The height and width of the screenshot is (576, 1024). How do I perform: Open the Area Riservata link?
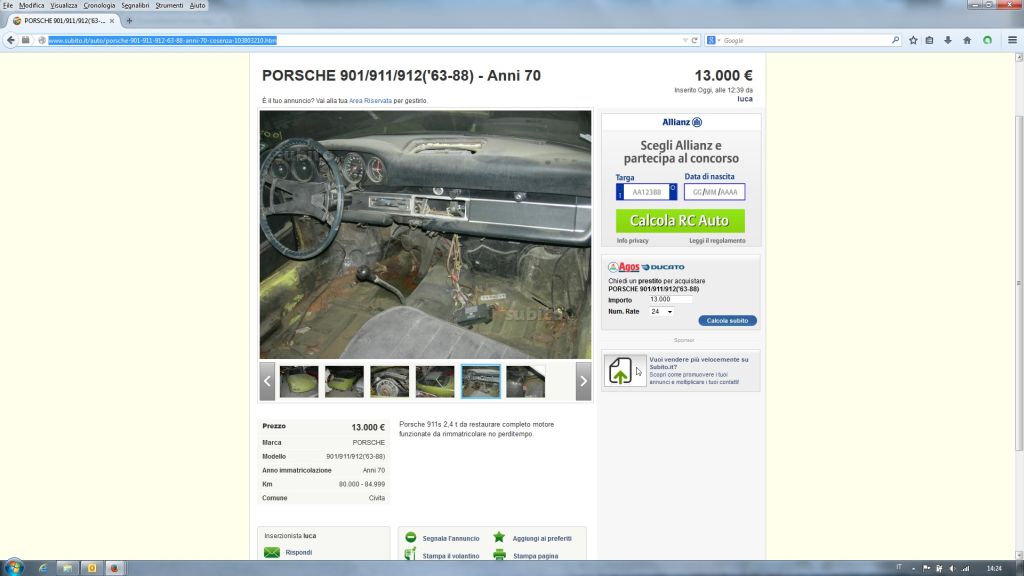pyautogui.click(x=370, y=101)
